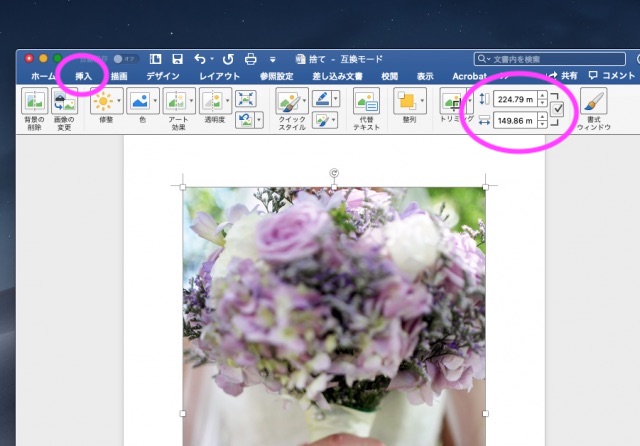The width and height of the screenshot is (640, 446).
Task: Click the Change Picture (画像の変更) icon
Action: (x=64, y=103)
